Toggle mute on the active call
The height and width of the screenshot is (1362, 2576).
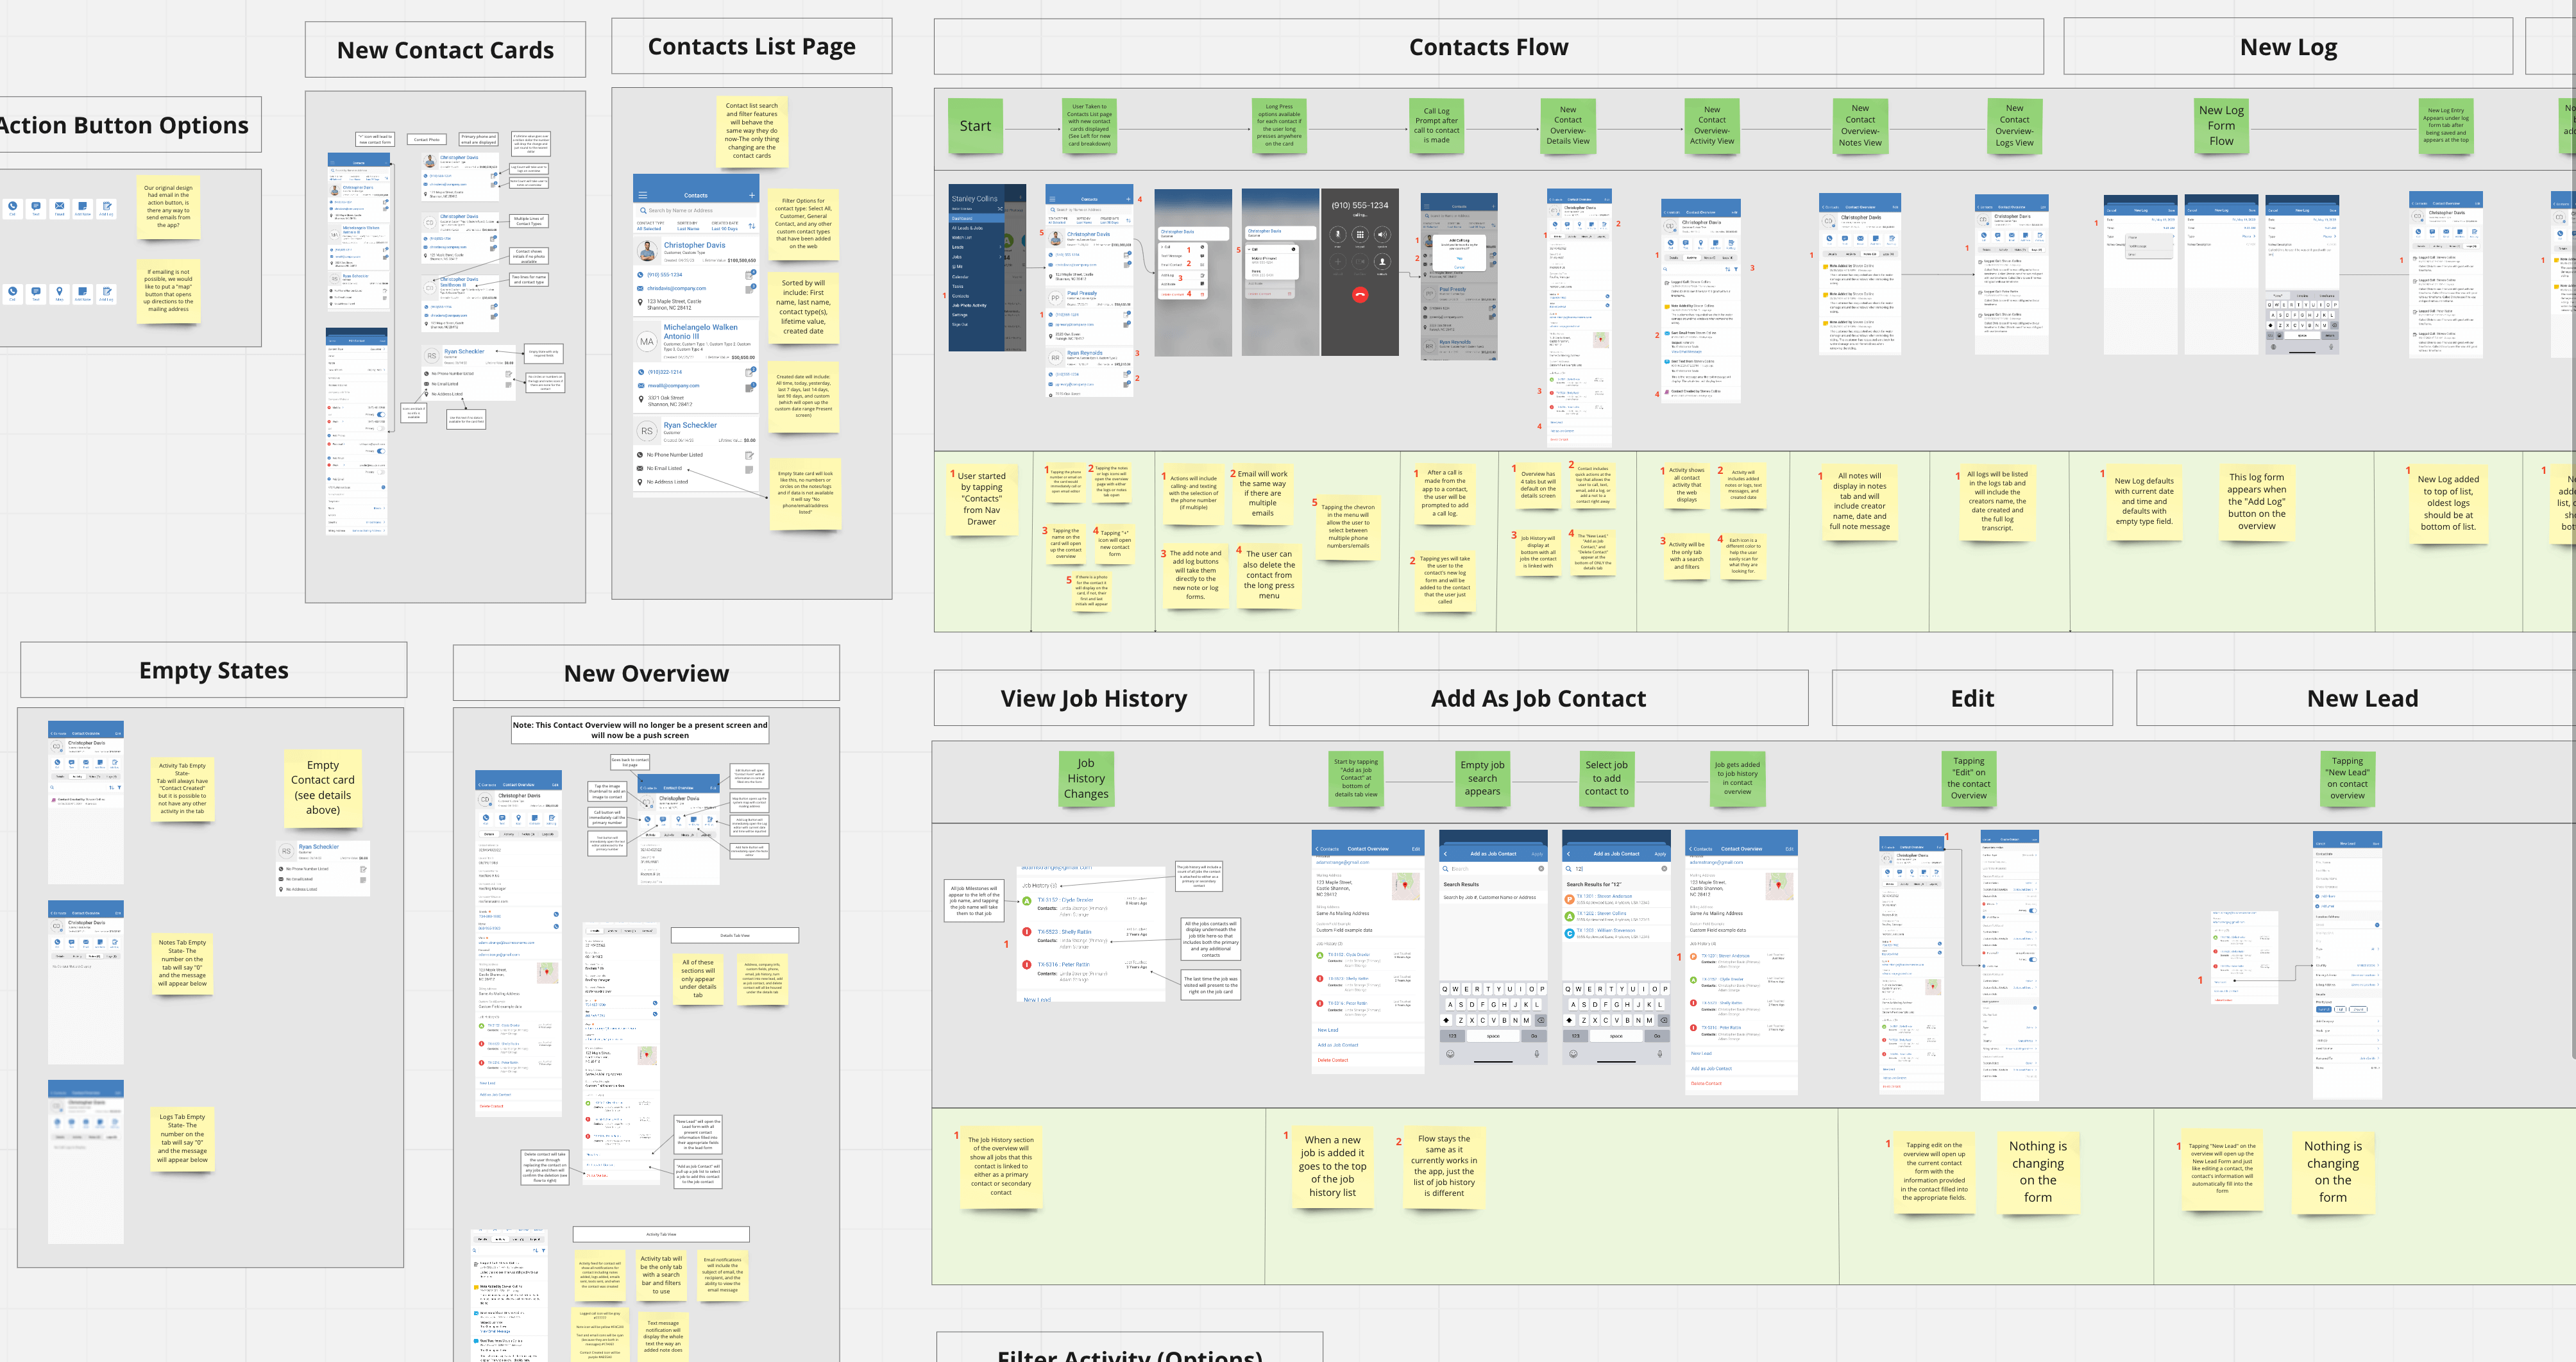(x=1338, y=235)
